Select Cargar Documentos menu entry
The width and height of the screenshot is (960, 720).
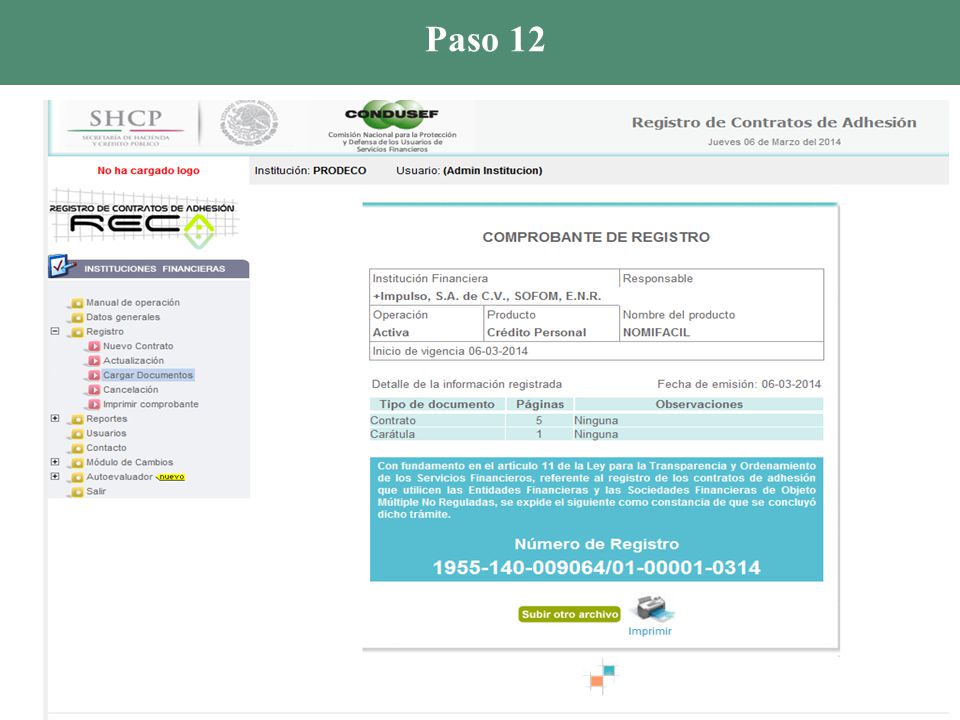point(148,375)
